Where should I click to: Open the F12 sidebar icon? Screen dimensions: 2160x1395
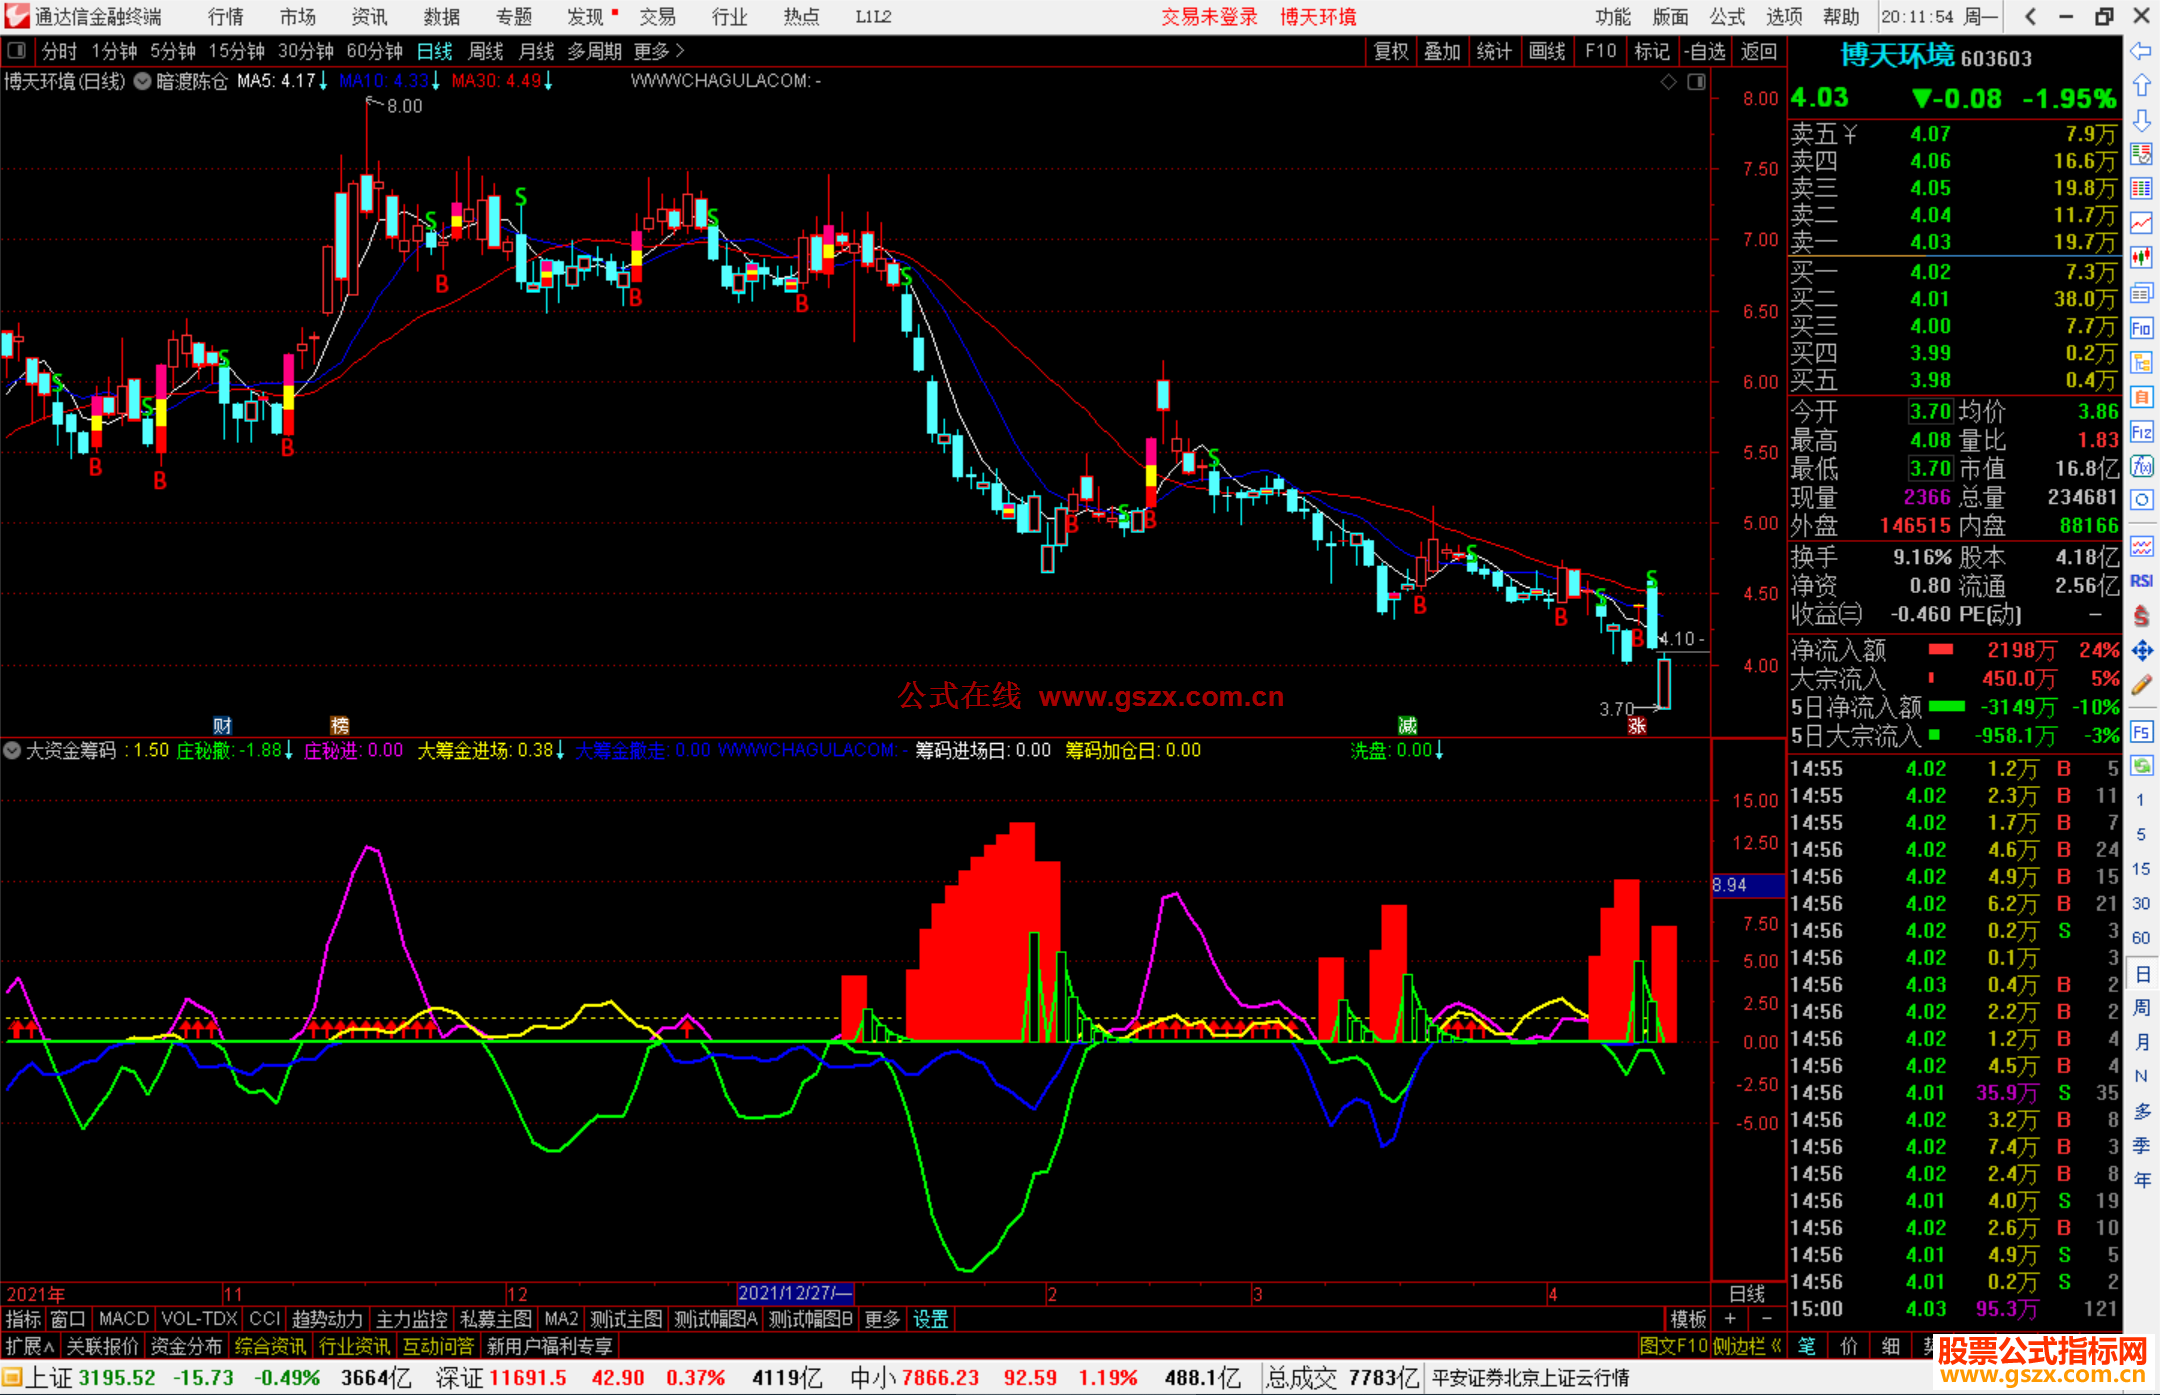(x=2141, y=432)
